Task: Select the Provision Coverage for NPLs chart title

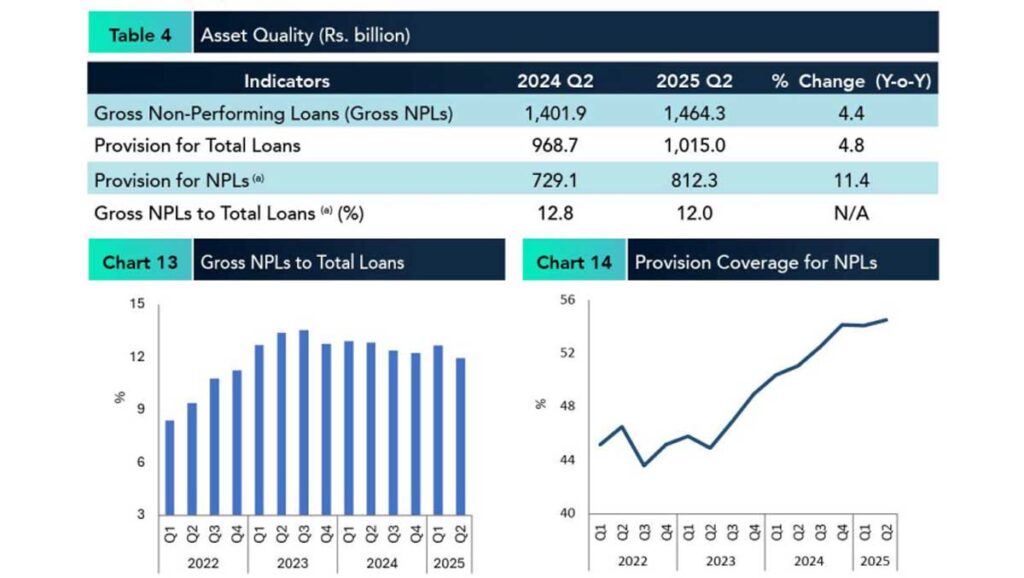Action: [x=756, y=262]
